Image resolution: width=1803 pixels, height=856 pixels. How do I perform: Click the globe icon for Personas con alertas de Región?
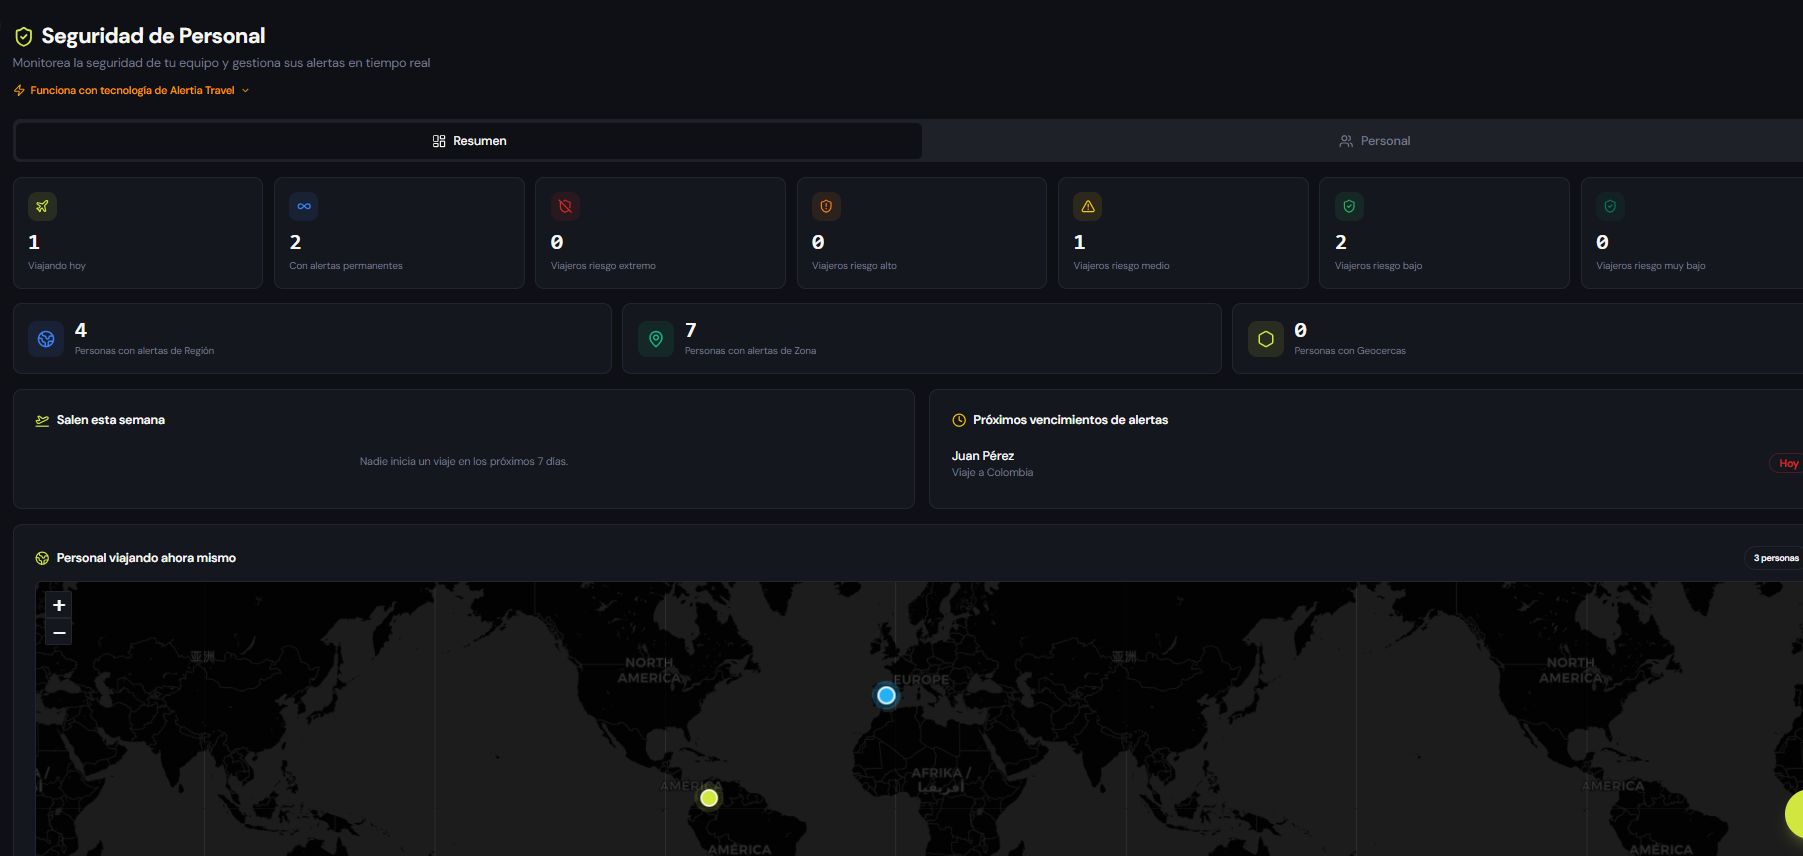click(x=46, y=339)
